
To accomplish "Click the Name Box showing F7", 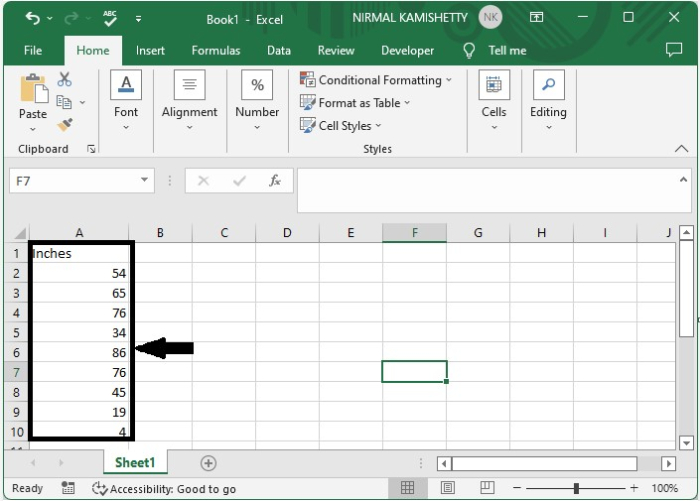I will point(74,181).
